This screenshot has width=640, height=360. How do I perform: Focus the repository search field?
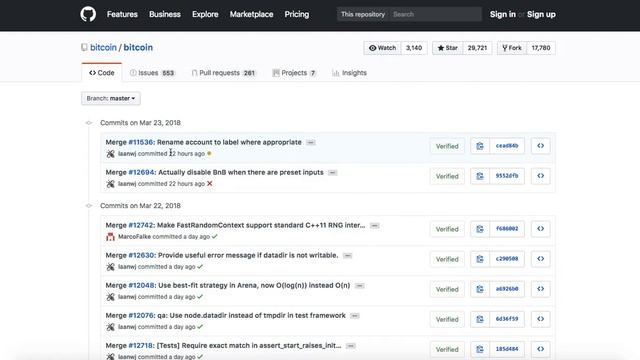coord(435,14)
